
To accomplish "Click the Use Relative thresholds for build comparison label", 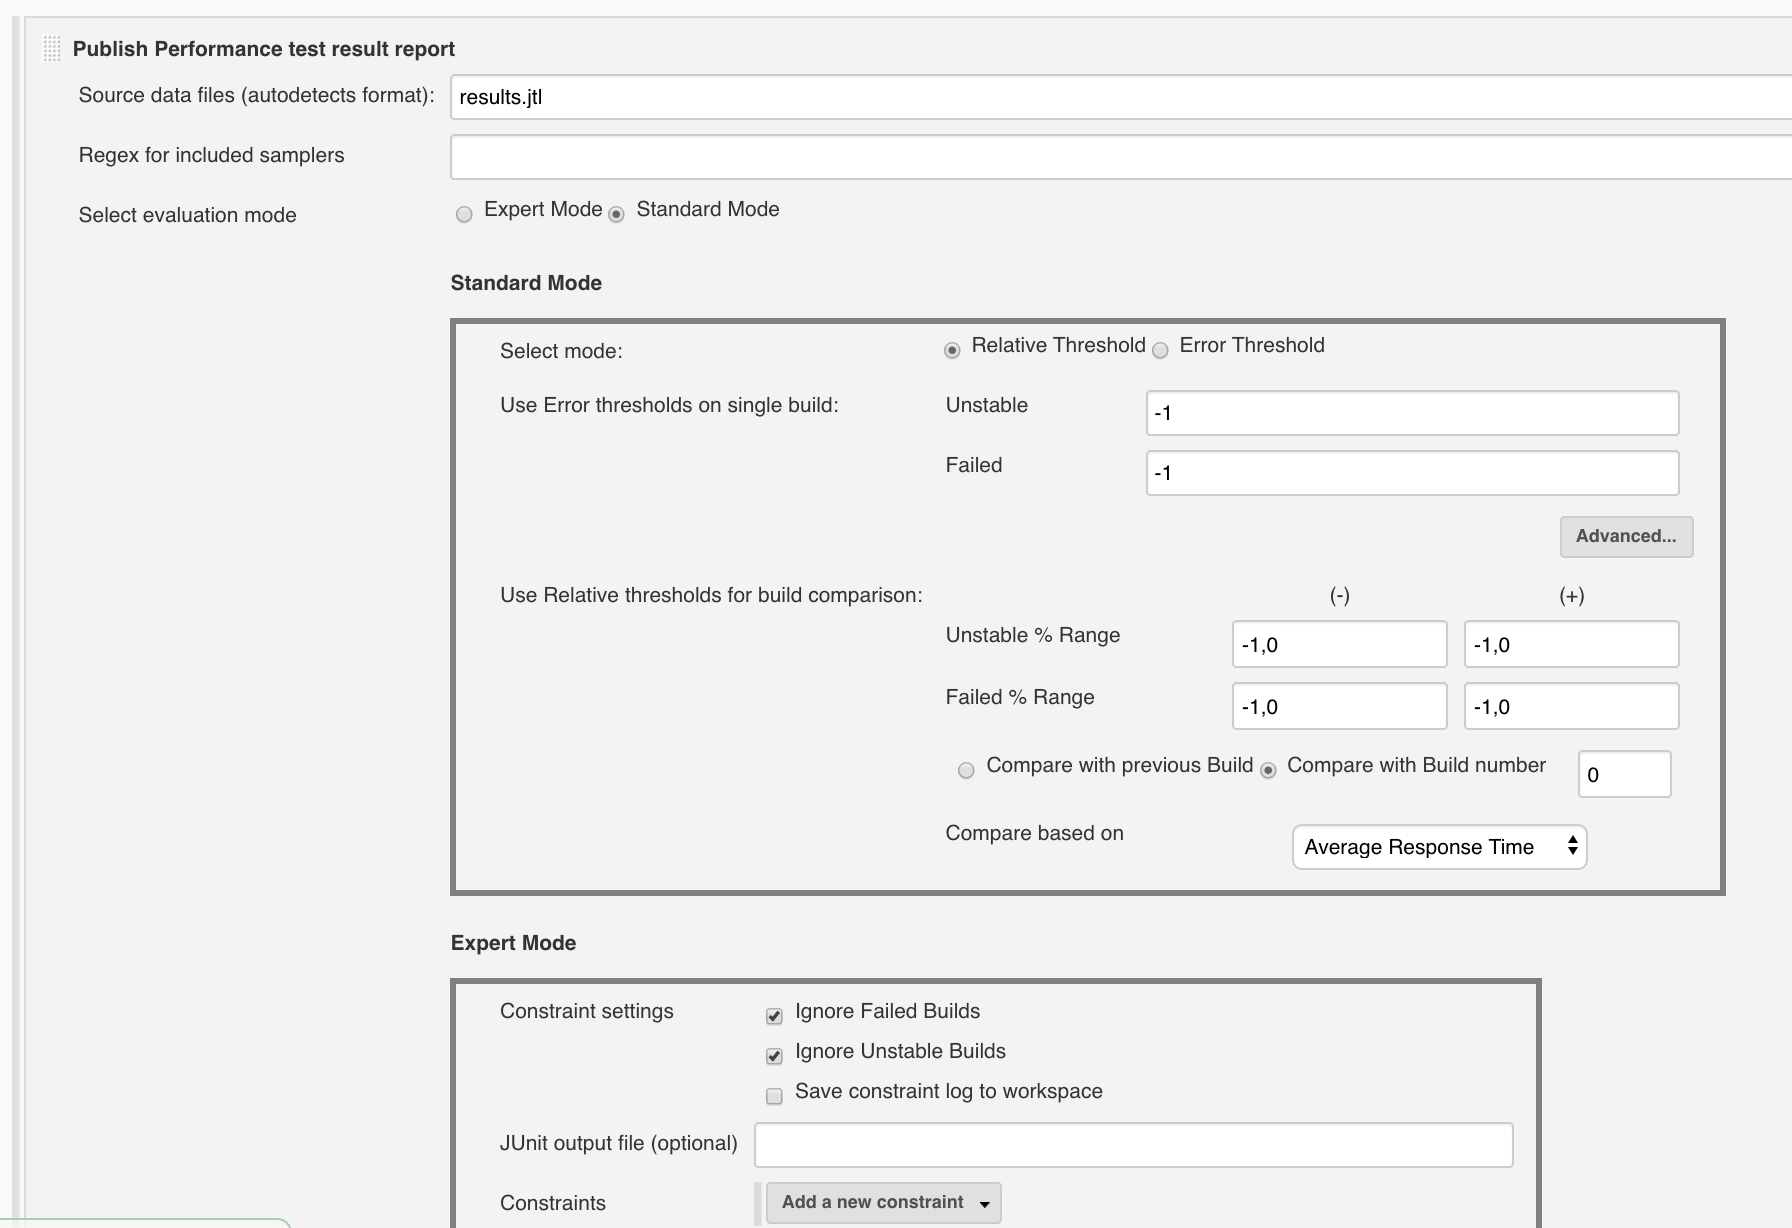I will pyautogui.click(x=711, y=595).
